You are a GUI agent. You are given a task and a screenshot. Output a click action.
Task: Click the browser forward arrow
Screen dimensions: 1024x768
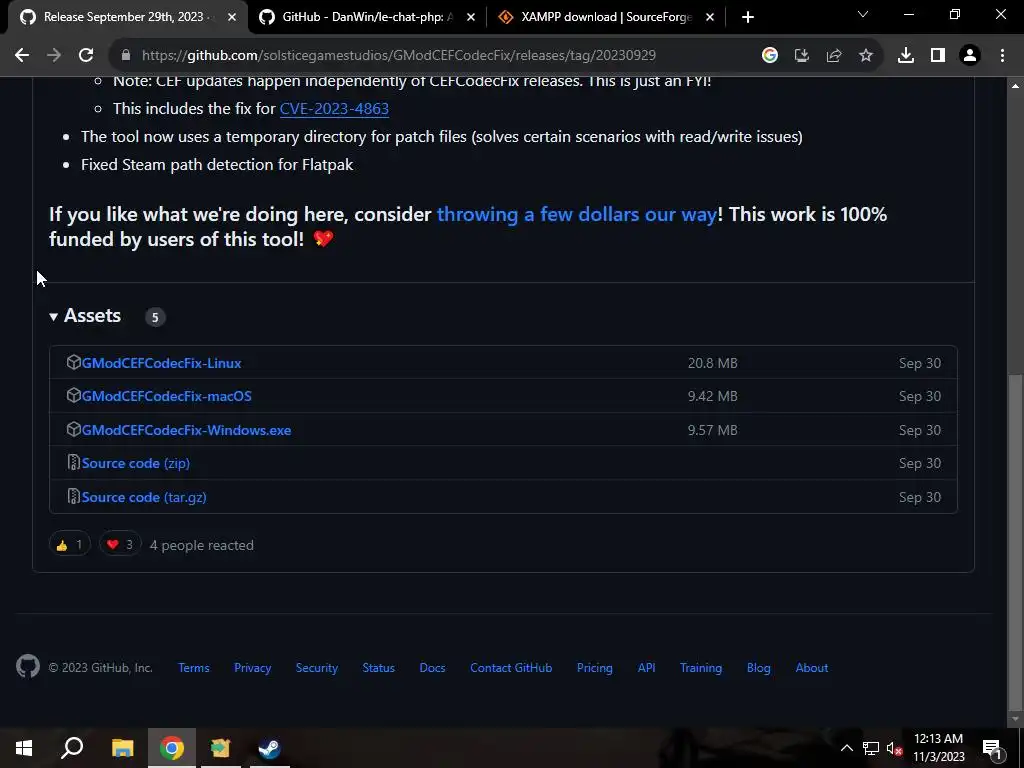coord(54,56)
